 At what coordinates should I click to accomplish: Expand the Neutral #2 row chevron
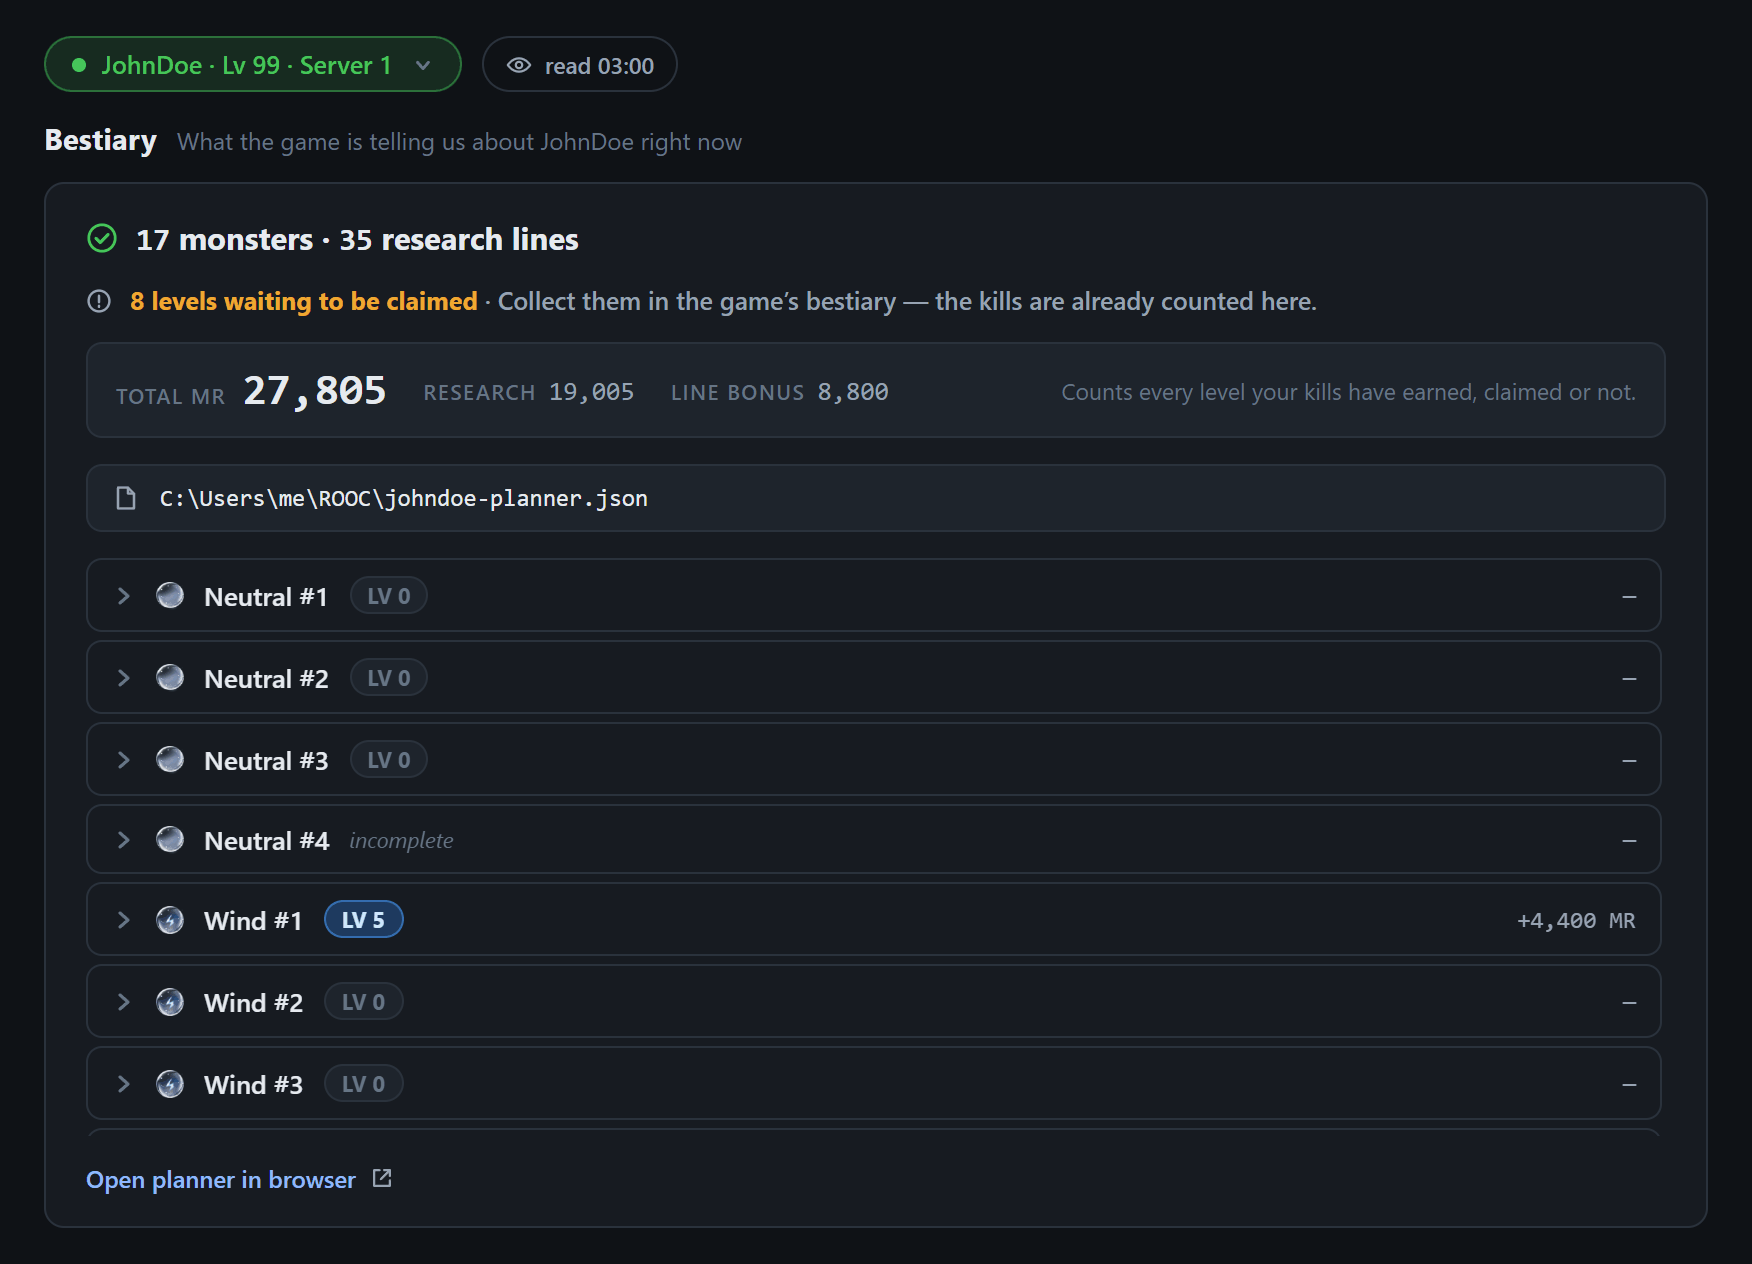coord(124,678)
